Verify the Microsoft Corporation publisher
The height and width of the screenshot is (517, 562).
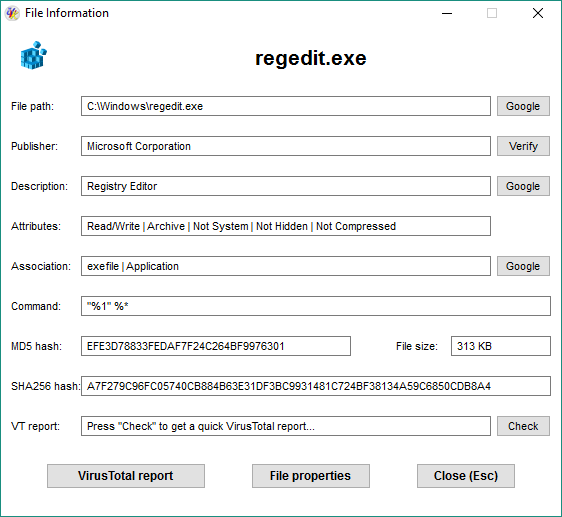coord(523,146)
